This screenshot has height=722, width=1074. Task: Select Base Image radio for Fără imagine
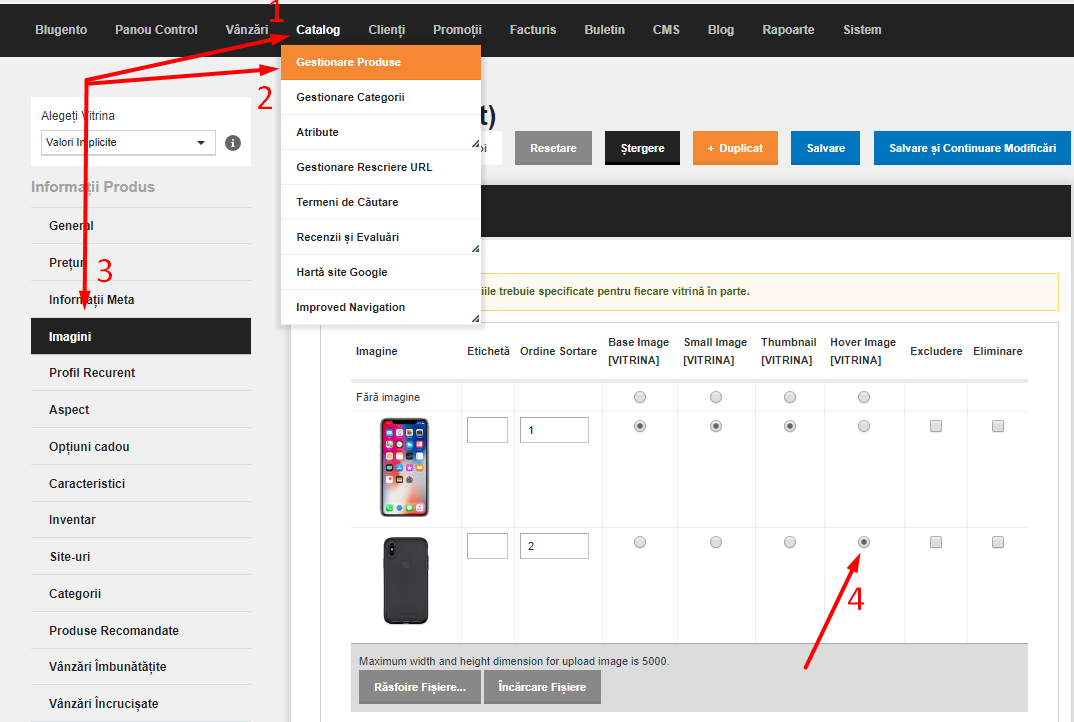coord(640,397)
